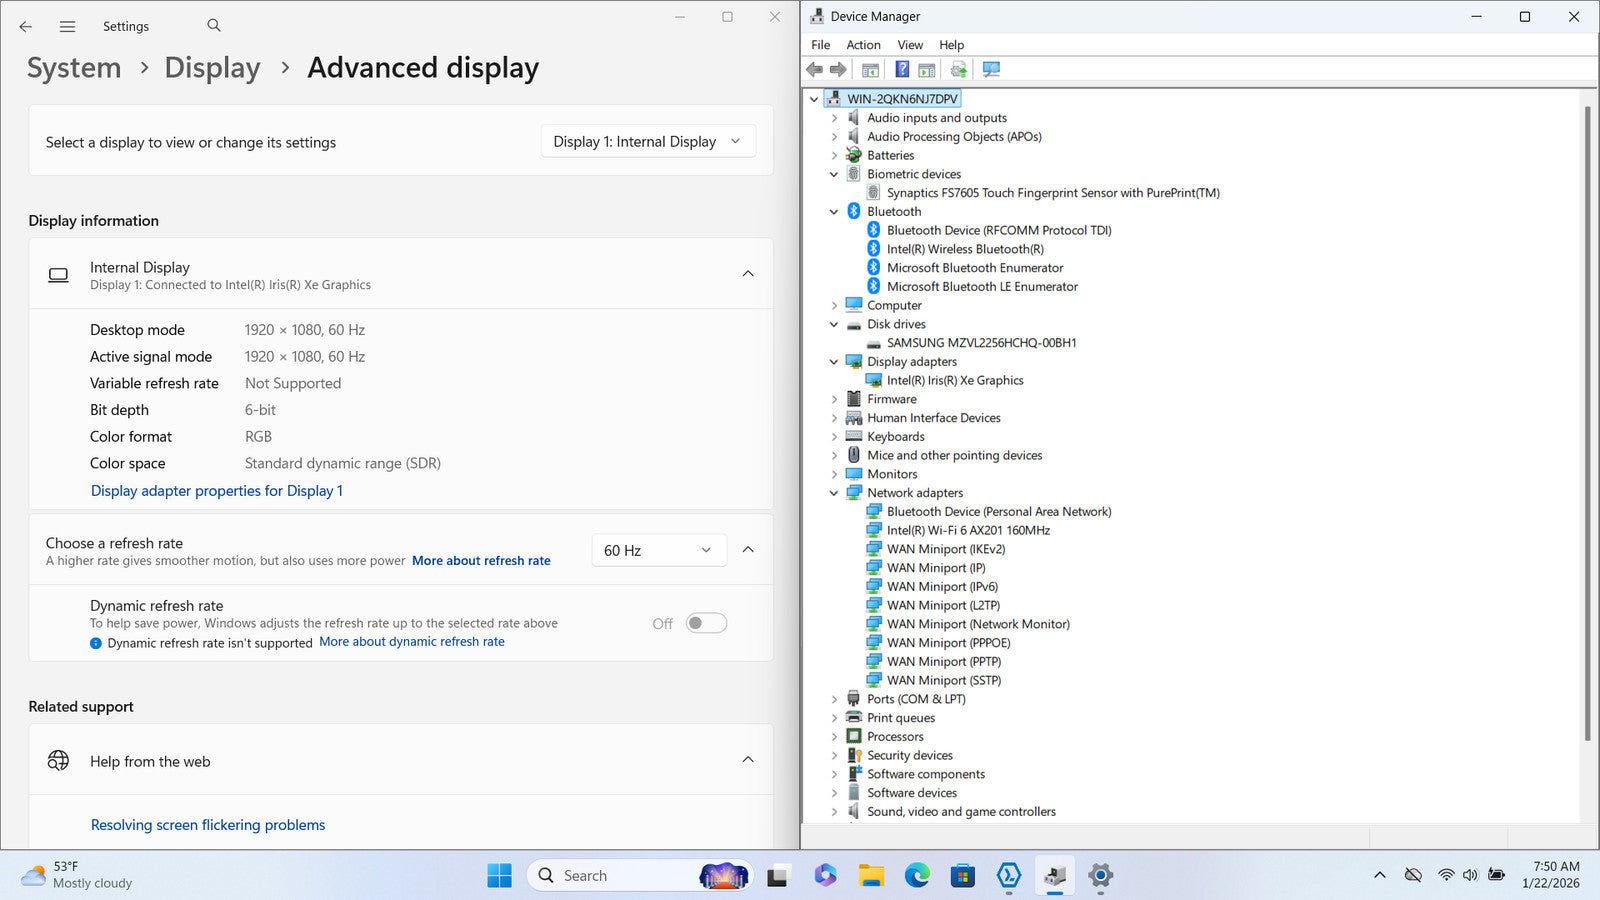Expand the Monitors tree node
Image resolution: width=1600 pixels, height=900 pixels.
pyautogui.click(x=834, y=474)
